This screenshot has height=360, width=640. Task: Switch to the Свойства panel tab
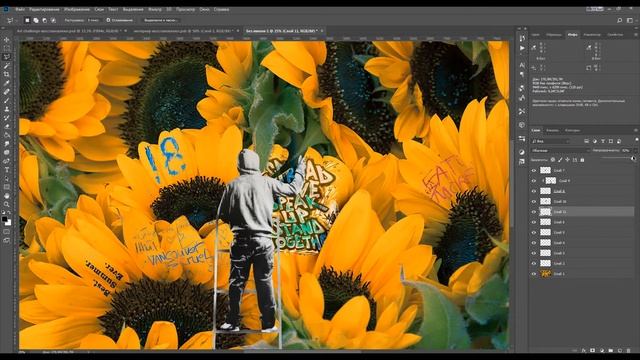pos(615,35)
